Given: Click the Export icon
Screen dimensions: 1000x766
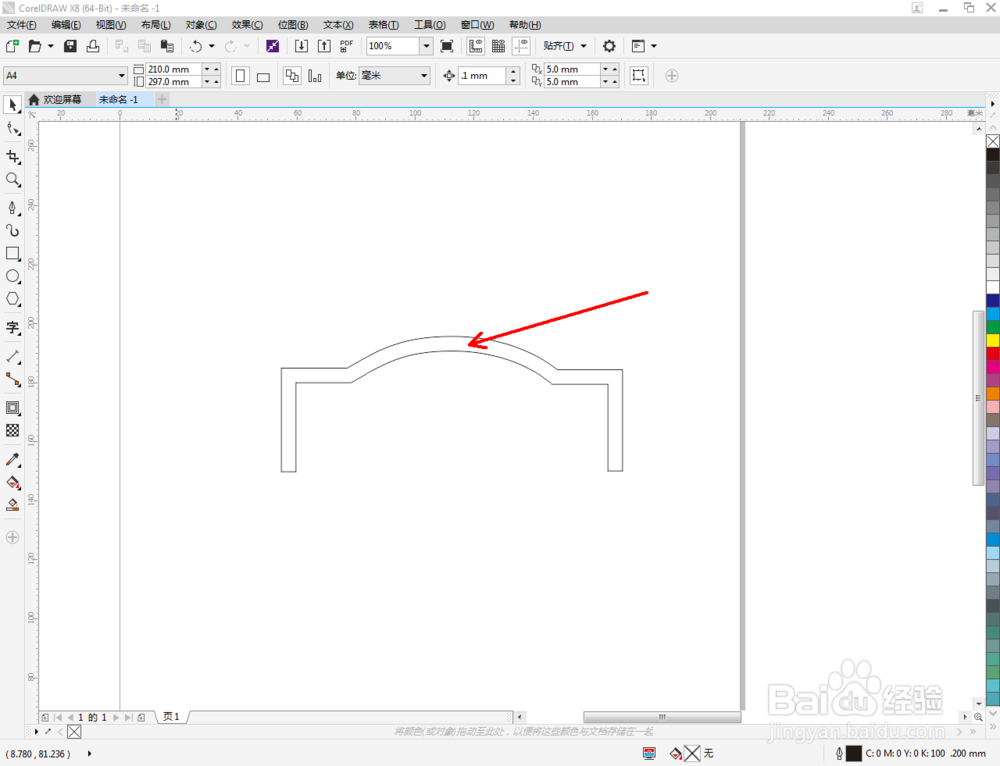Looking at the screenshot, I should tap(324, 46).
